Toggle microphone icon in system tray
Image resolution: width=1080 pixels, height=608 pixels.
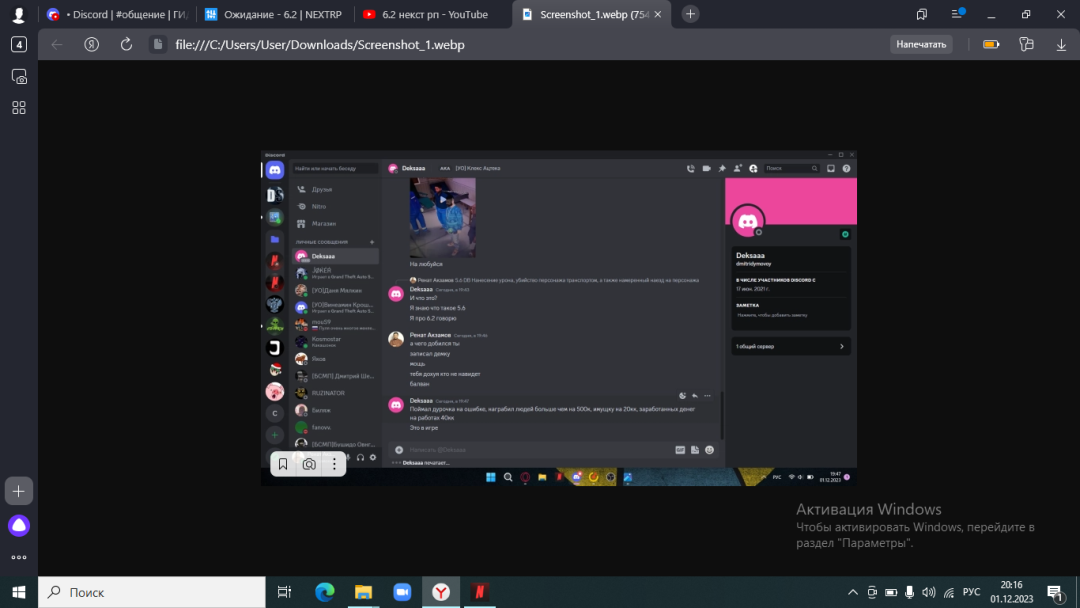coord(911,592)
